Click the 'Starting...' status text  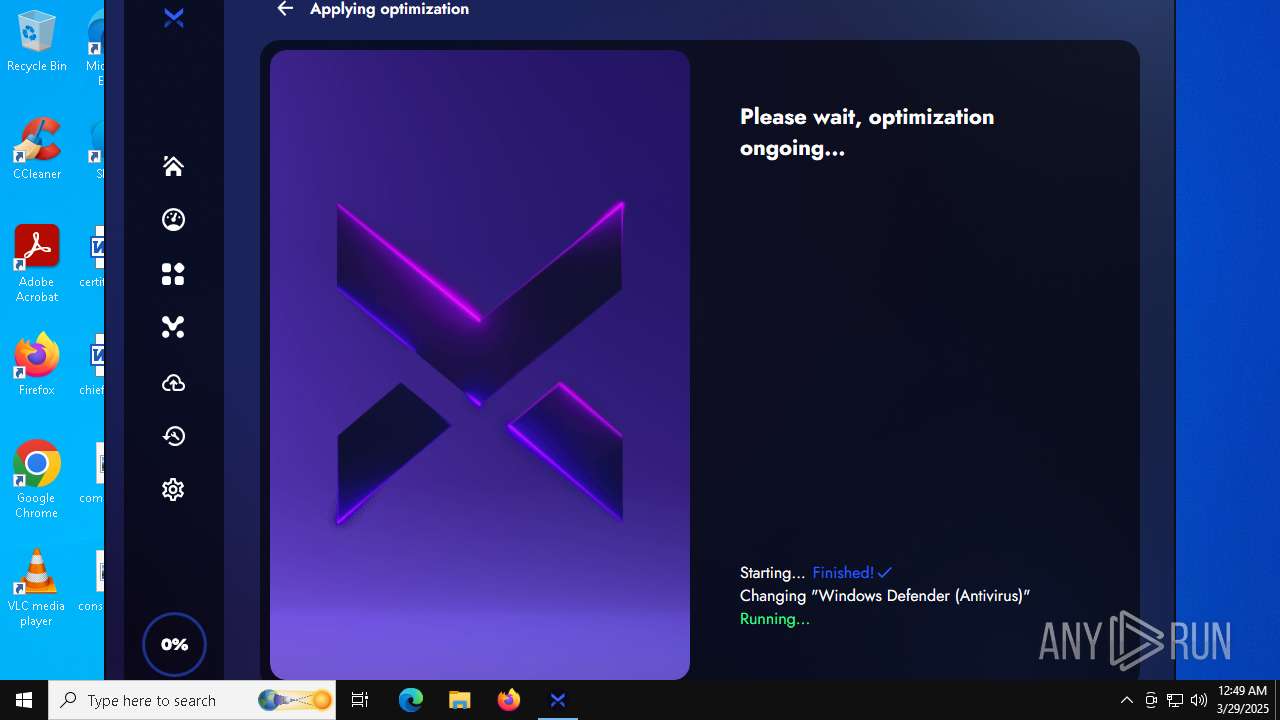click(x=772, y=573)
